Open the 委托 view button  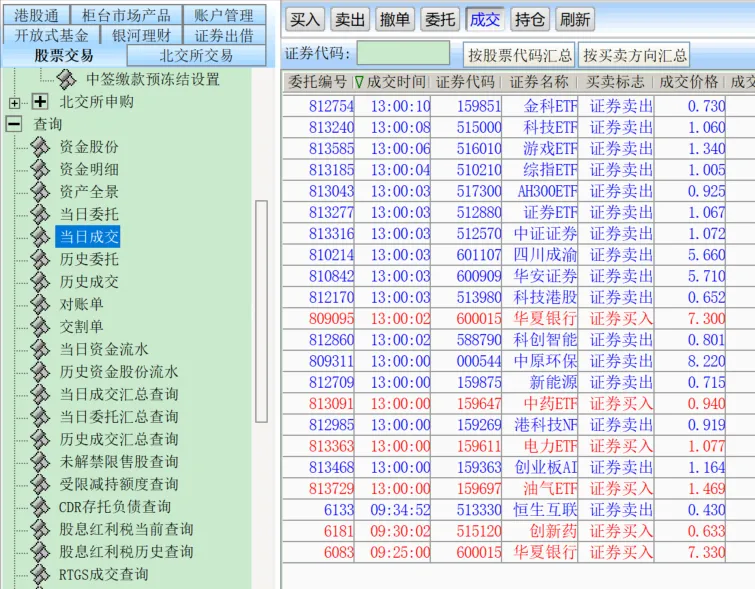click(x=440, y=19)
